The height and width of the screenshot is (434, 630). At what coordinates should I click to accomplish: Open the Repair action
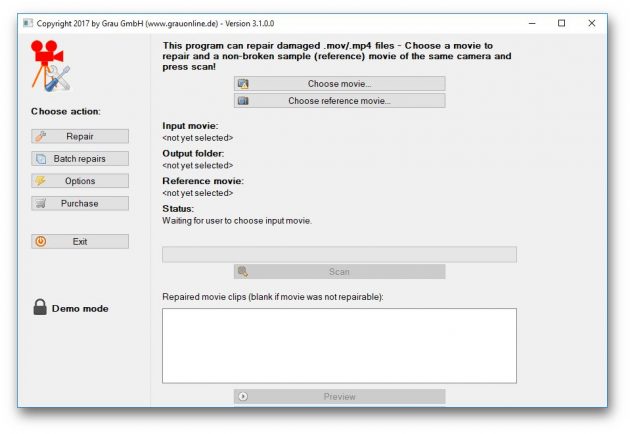tap(80, 137)
